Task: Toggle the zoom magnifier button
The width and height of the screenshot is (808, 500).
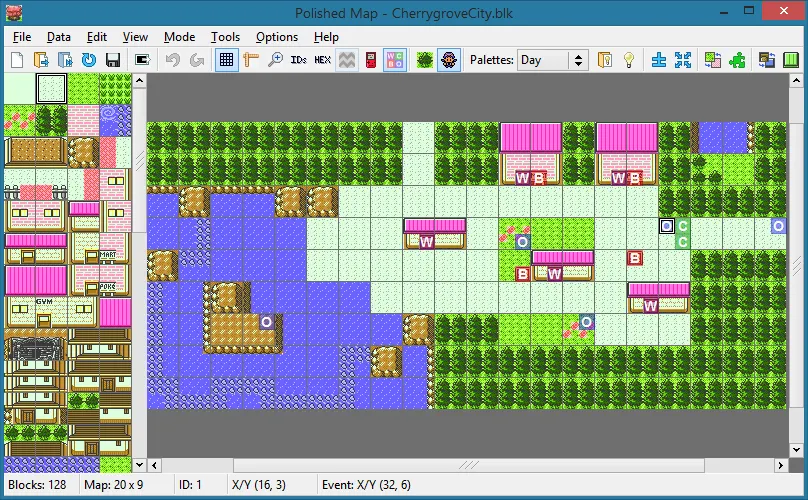Action: [275, 60]
